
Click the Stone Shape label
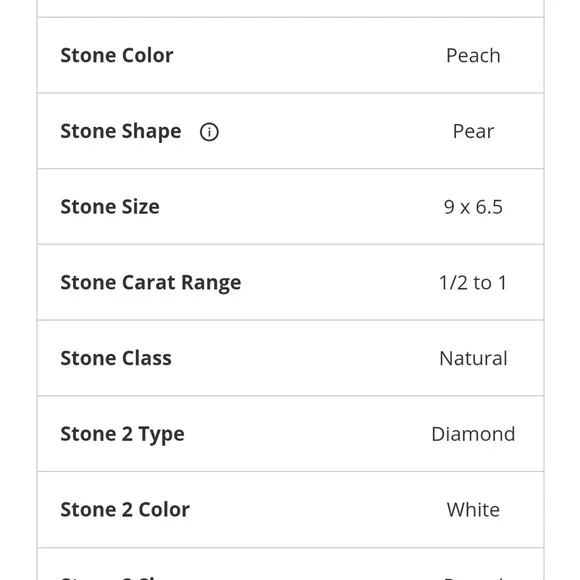coord(121,132)
